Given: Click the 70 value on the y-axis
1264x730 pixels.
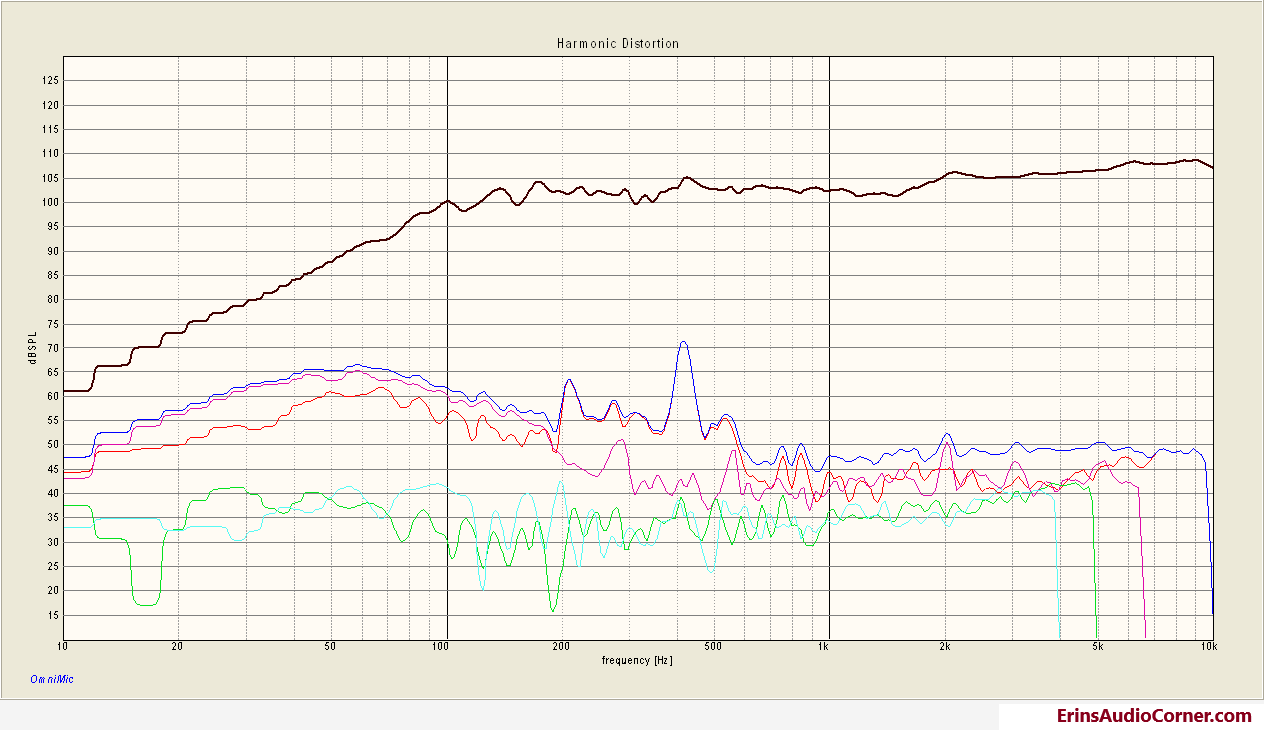Looking at the screenshot, I should [x=54, y=348].
